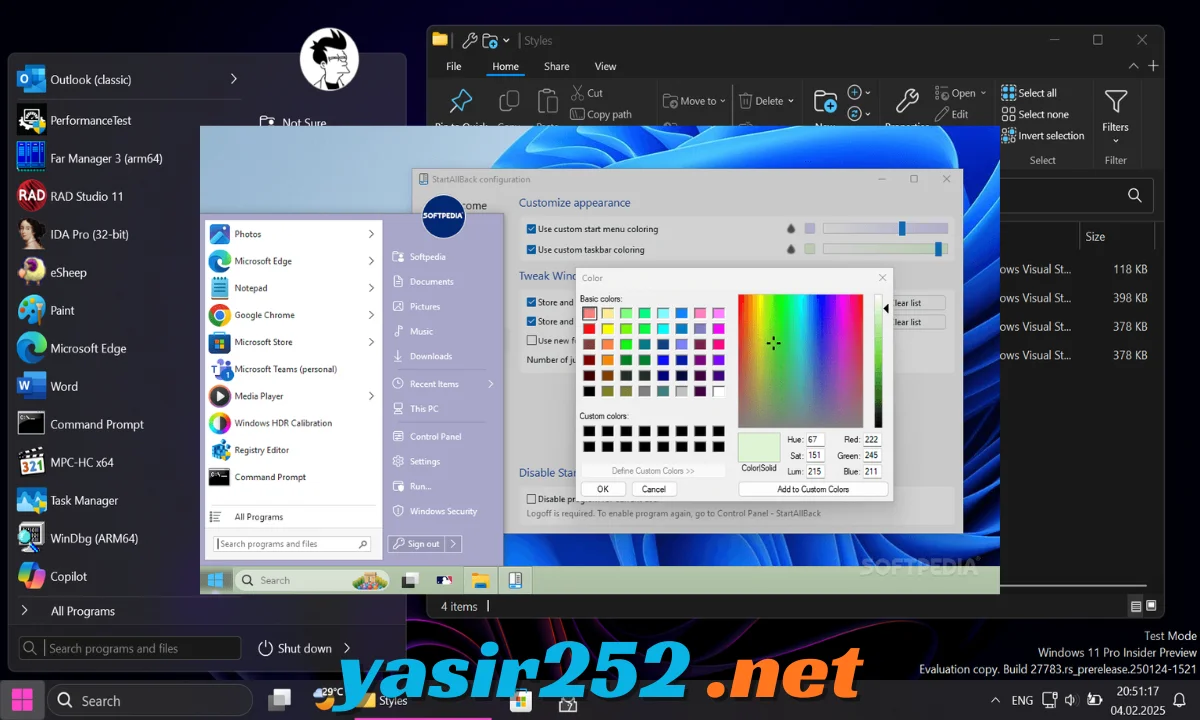Image resolution: width=1200 pixels, height=720 pixels.
Task: Expand the Recent Items submenu arrow
Action: (x=491, y=384)
